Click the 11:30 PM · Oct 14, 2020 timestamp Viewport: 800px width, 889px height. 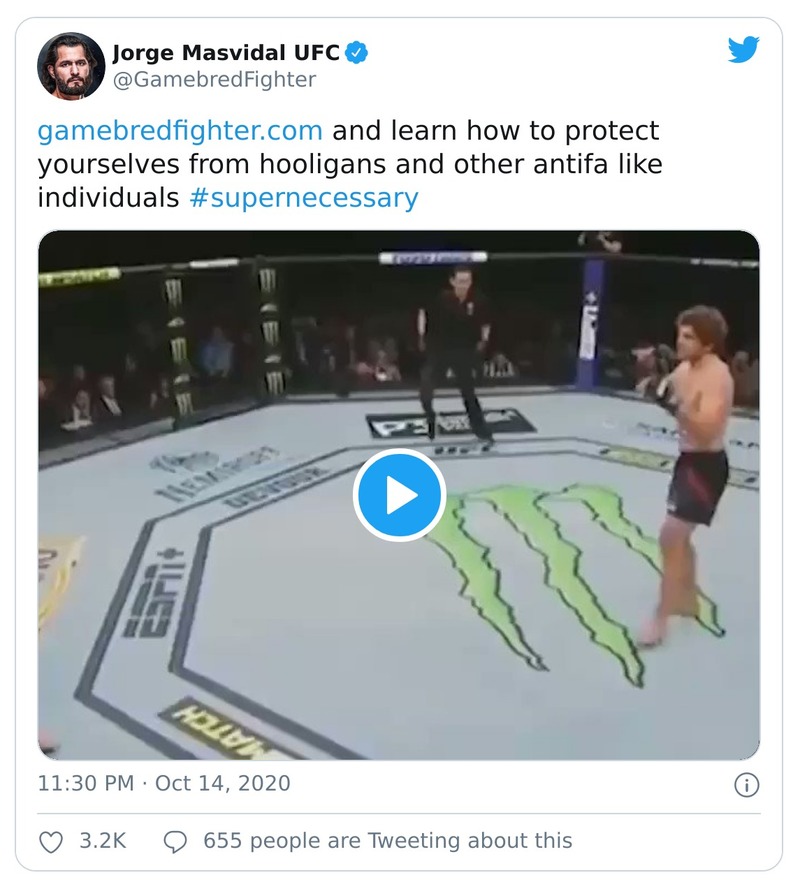(x=164, y=783)
